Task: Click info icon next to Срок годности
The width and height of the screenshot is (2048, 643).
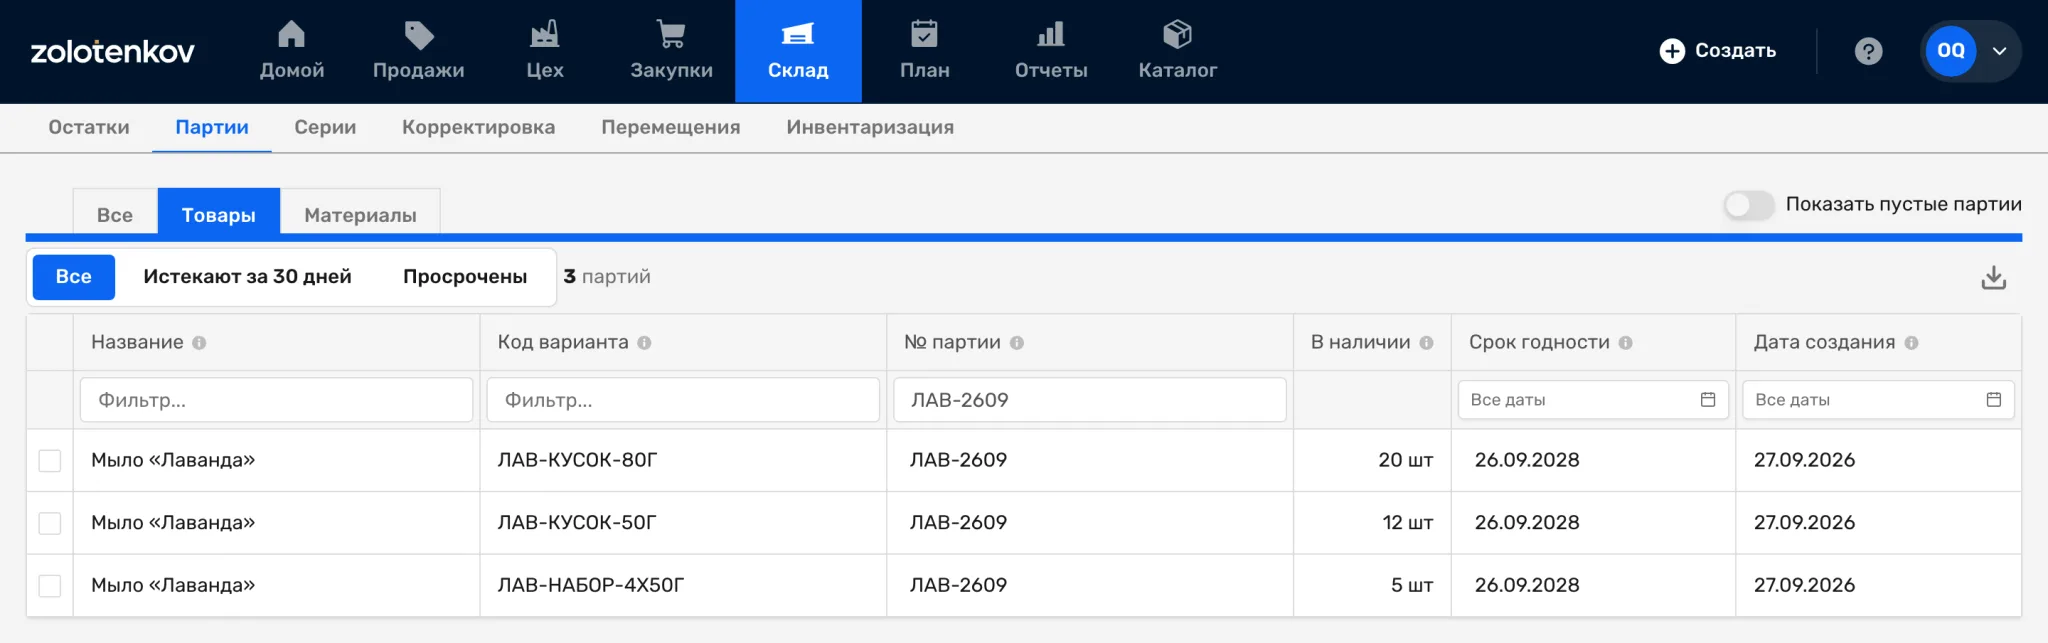Action: tap(1626, 343)
